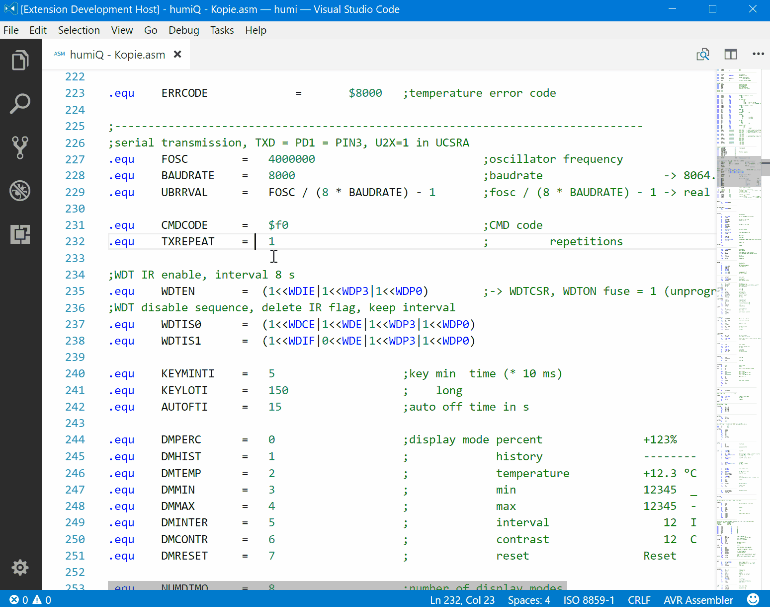Viewport: 770px width, 607px height.
Task: Click FOSC symbol on line 227
Action: pos(174,159)
